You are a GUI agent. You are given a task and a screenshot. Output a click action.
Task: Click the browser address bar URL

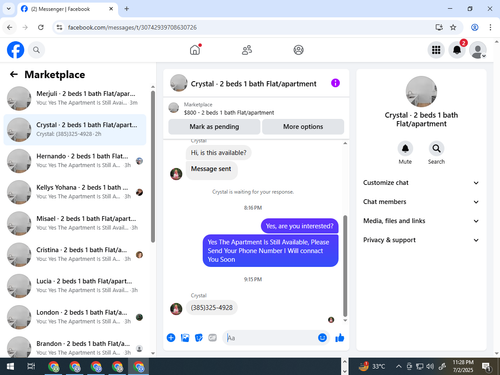[x=132, y=27]
